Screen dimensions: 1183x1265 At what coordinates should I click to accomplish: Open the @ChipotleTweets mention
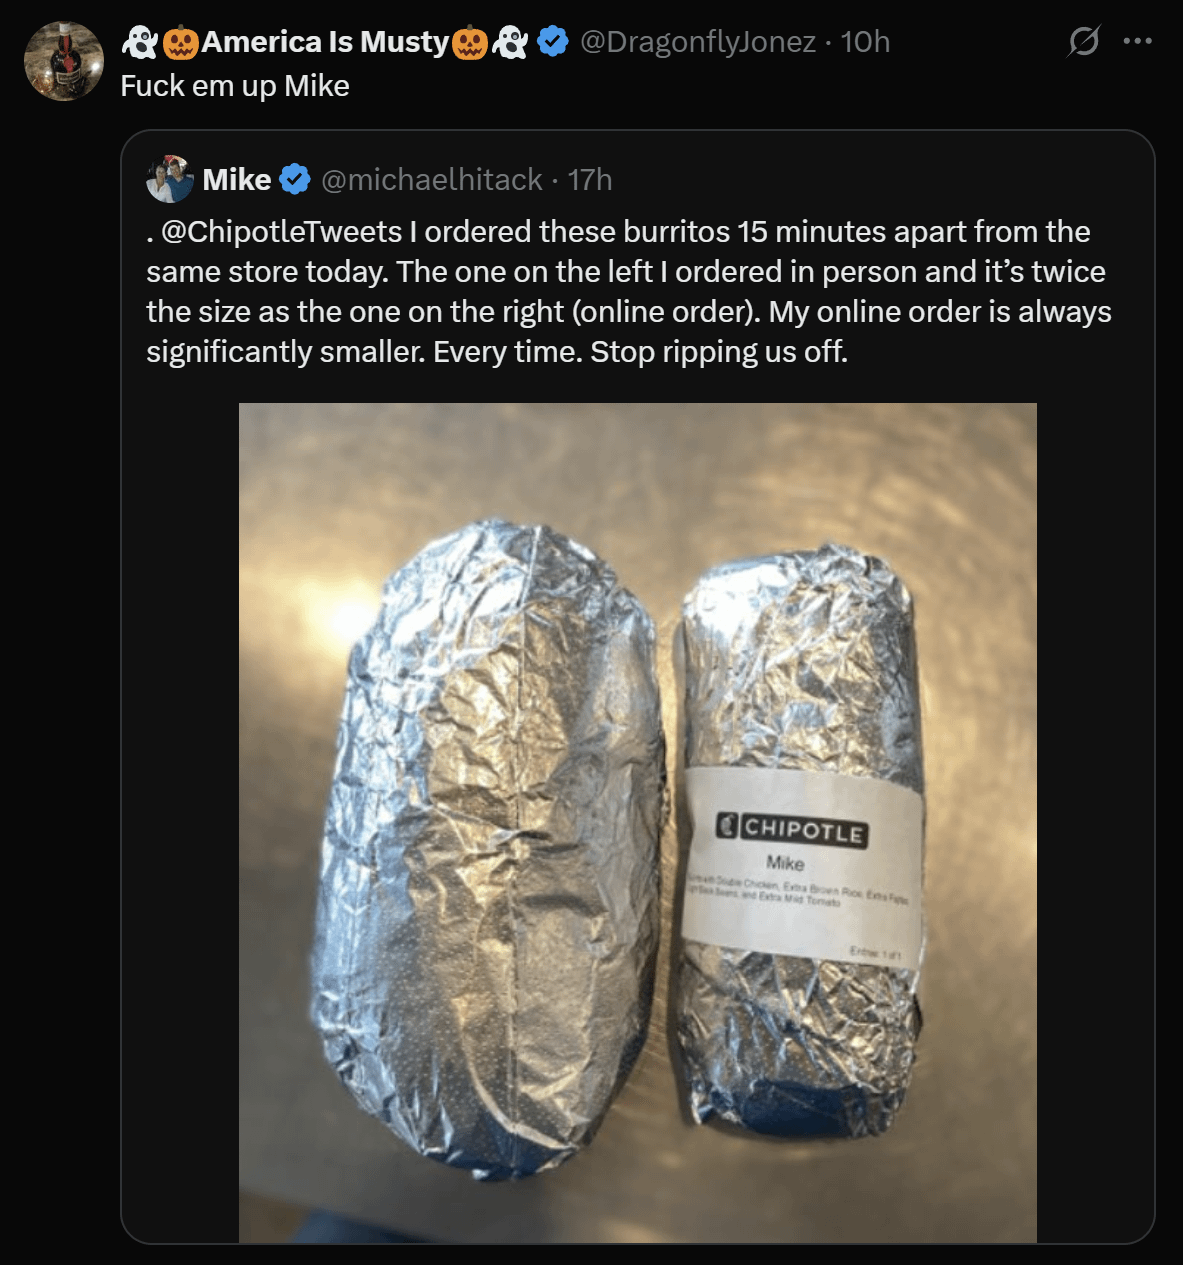[x=282, y=232]
